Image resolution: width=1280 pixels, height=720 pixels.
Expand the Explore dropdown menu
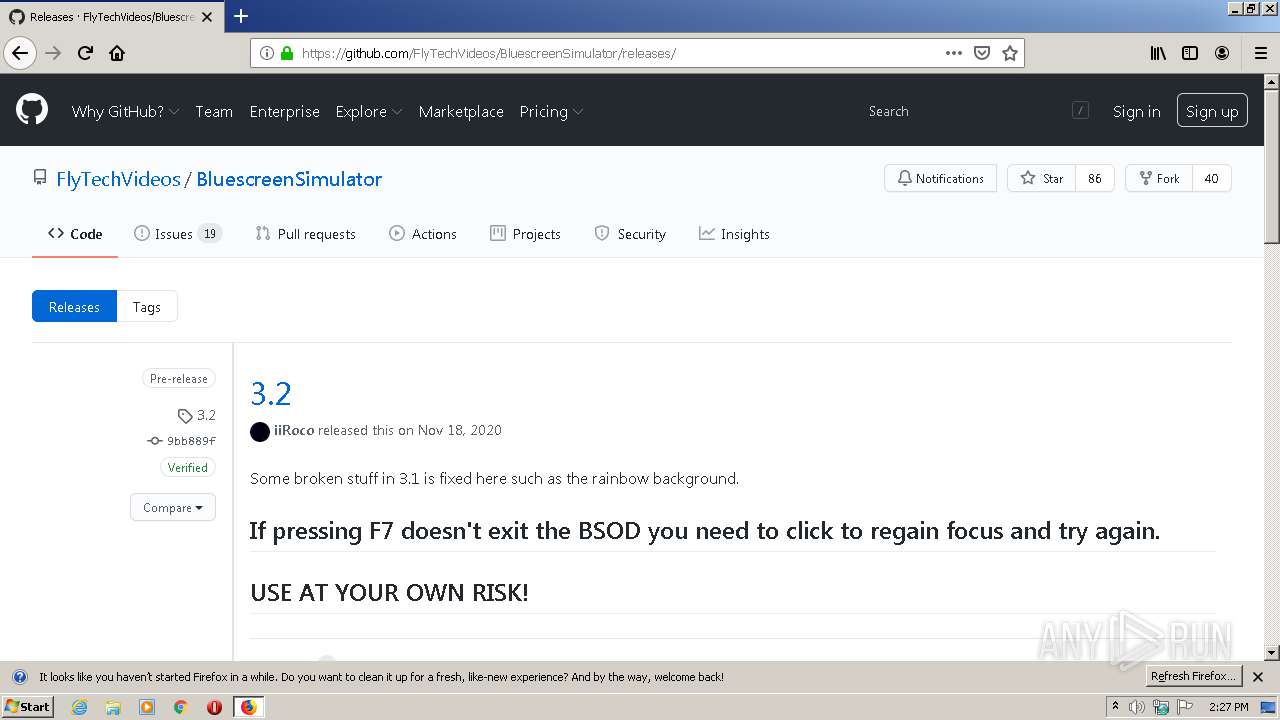point(369,111)
